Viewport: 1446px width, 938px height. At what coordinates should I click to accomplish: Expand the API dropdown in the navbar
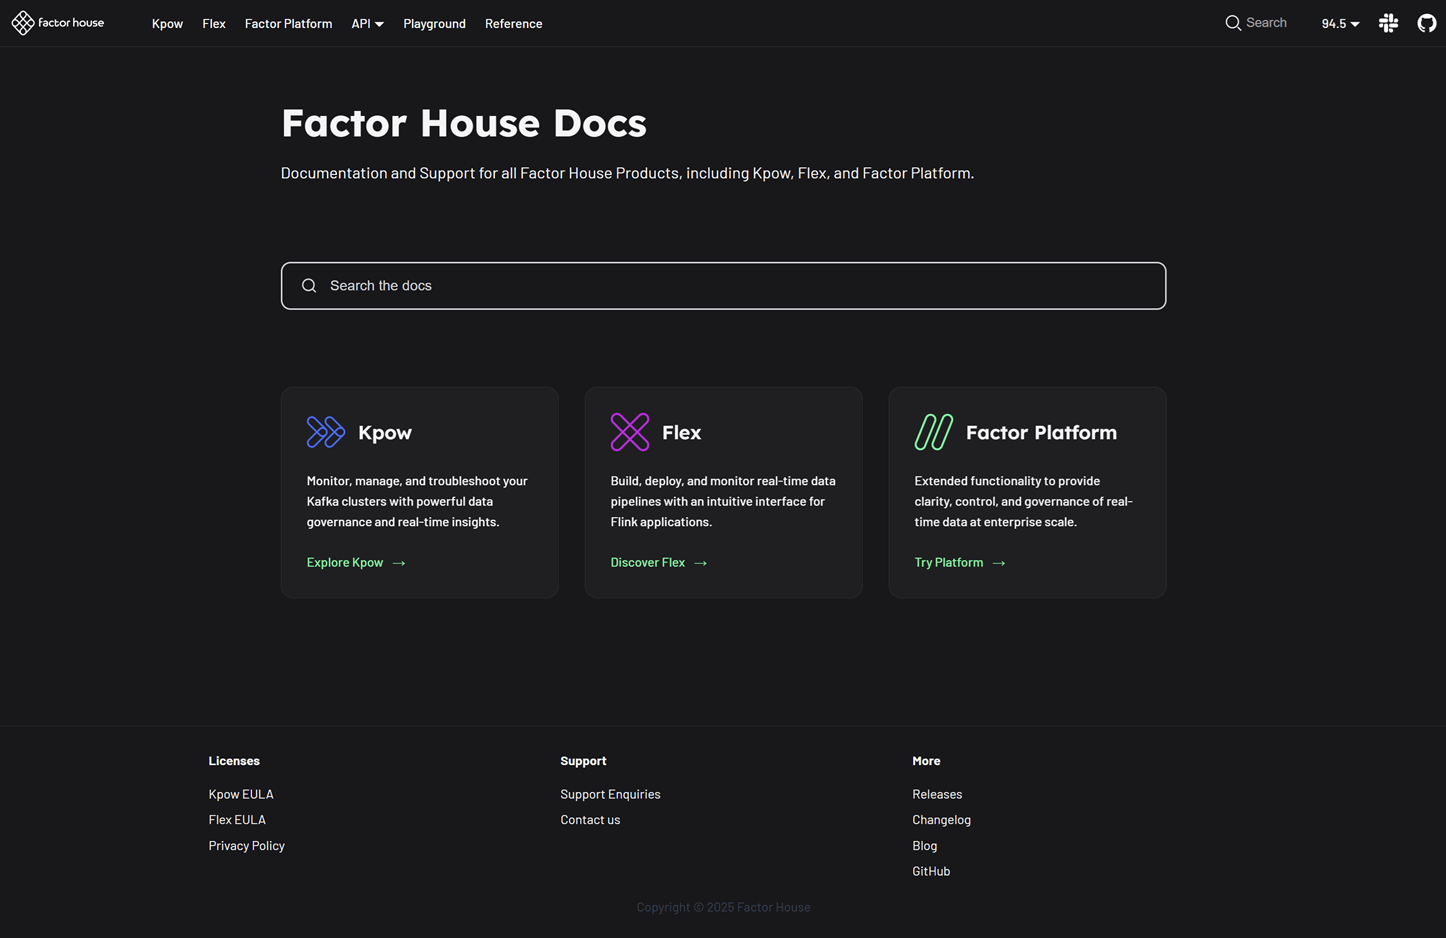[x=367, y=23]
